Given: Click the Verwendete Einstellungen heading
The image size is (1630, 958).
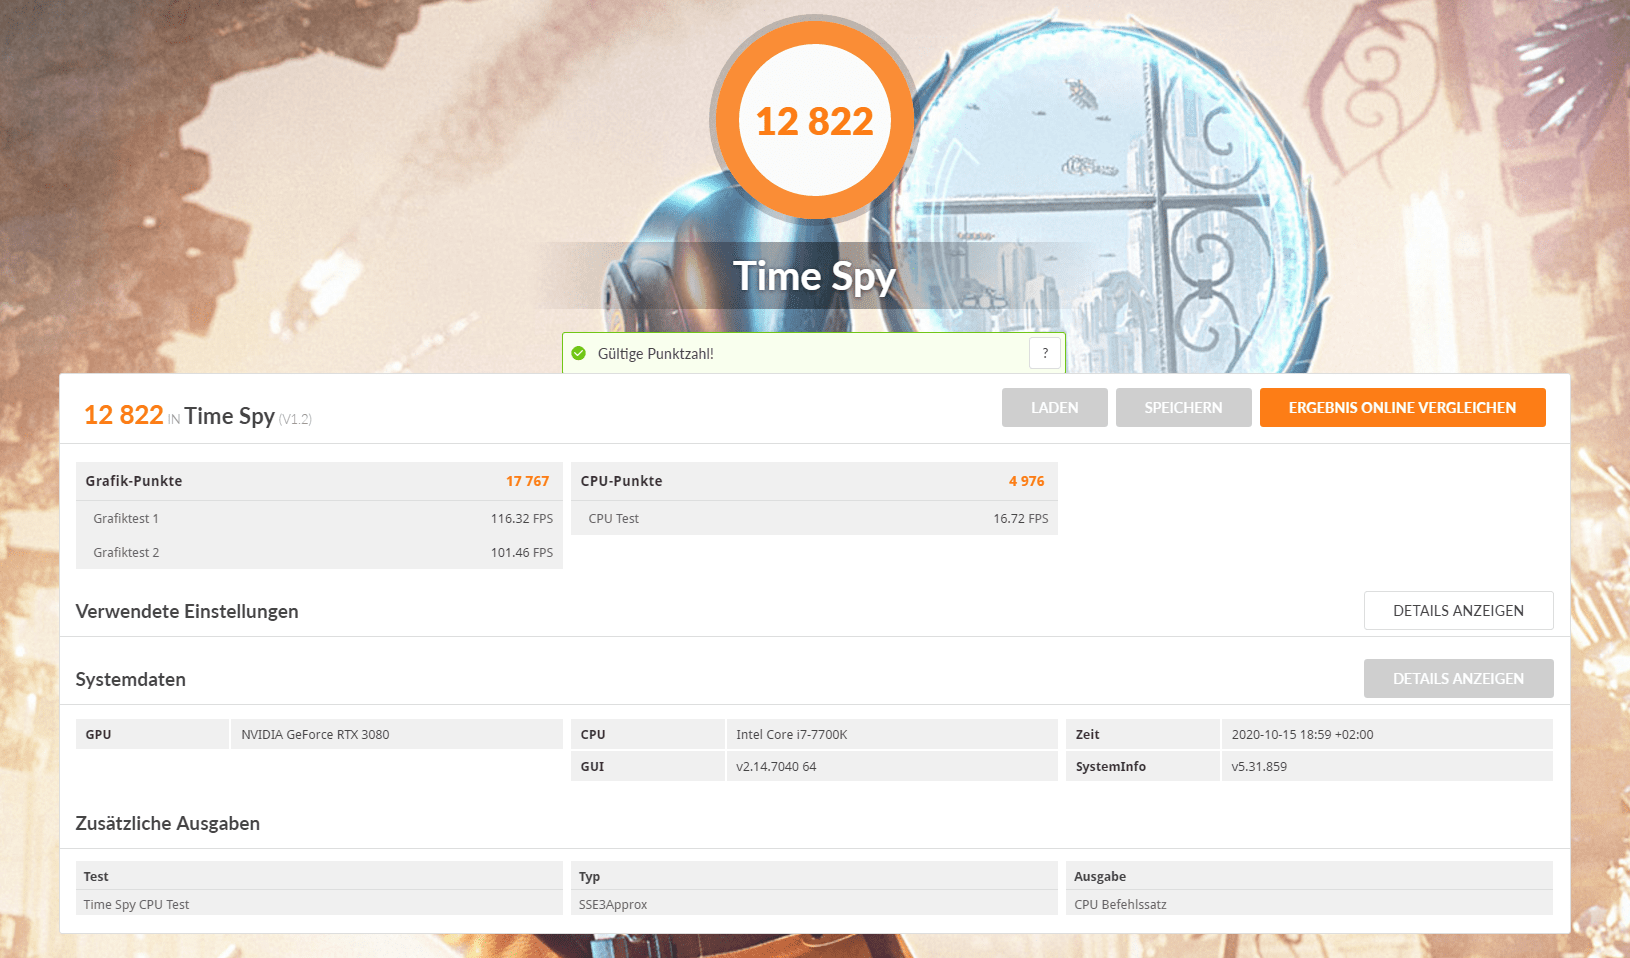Looking at the screenshot, I should 187,611.
